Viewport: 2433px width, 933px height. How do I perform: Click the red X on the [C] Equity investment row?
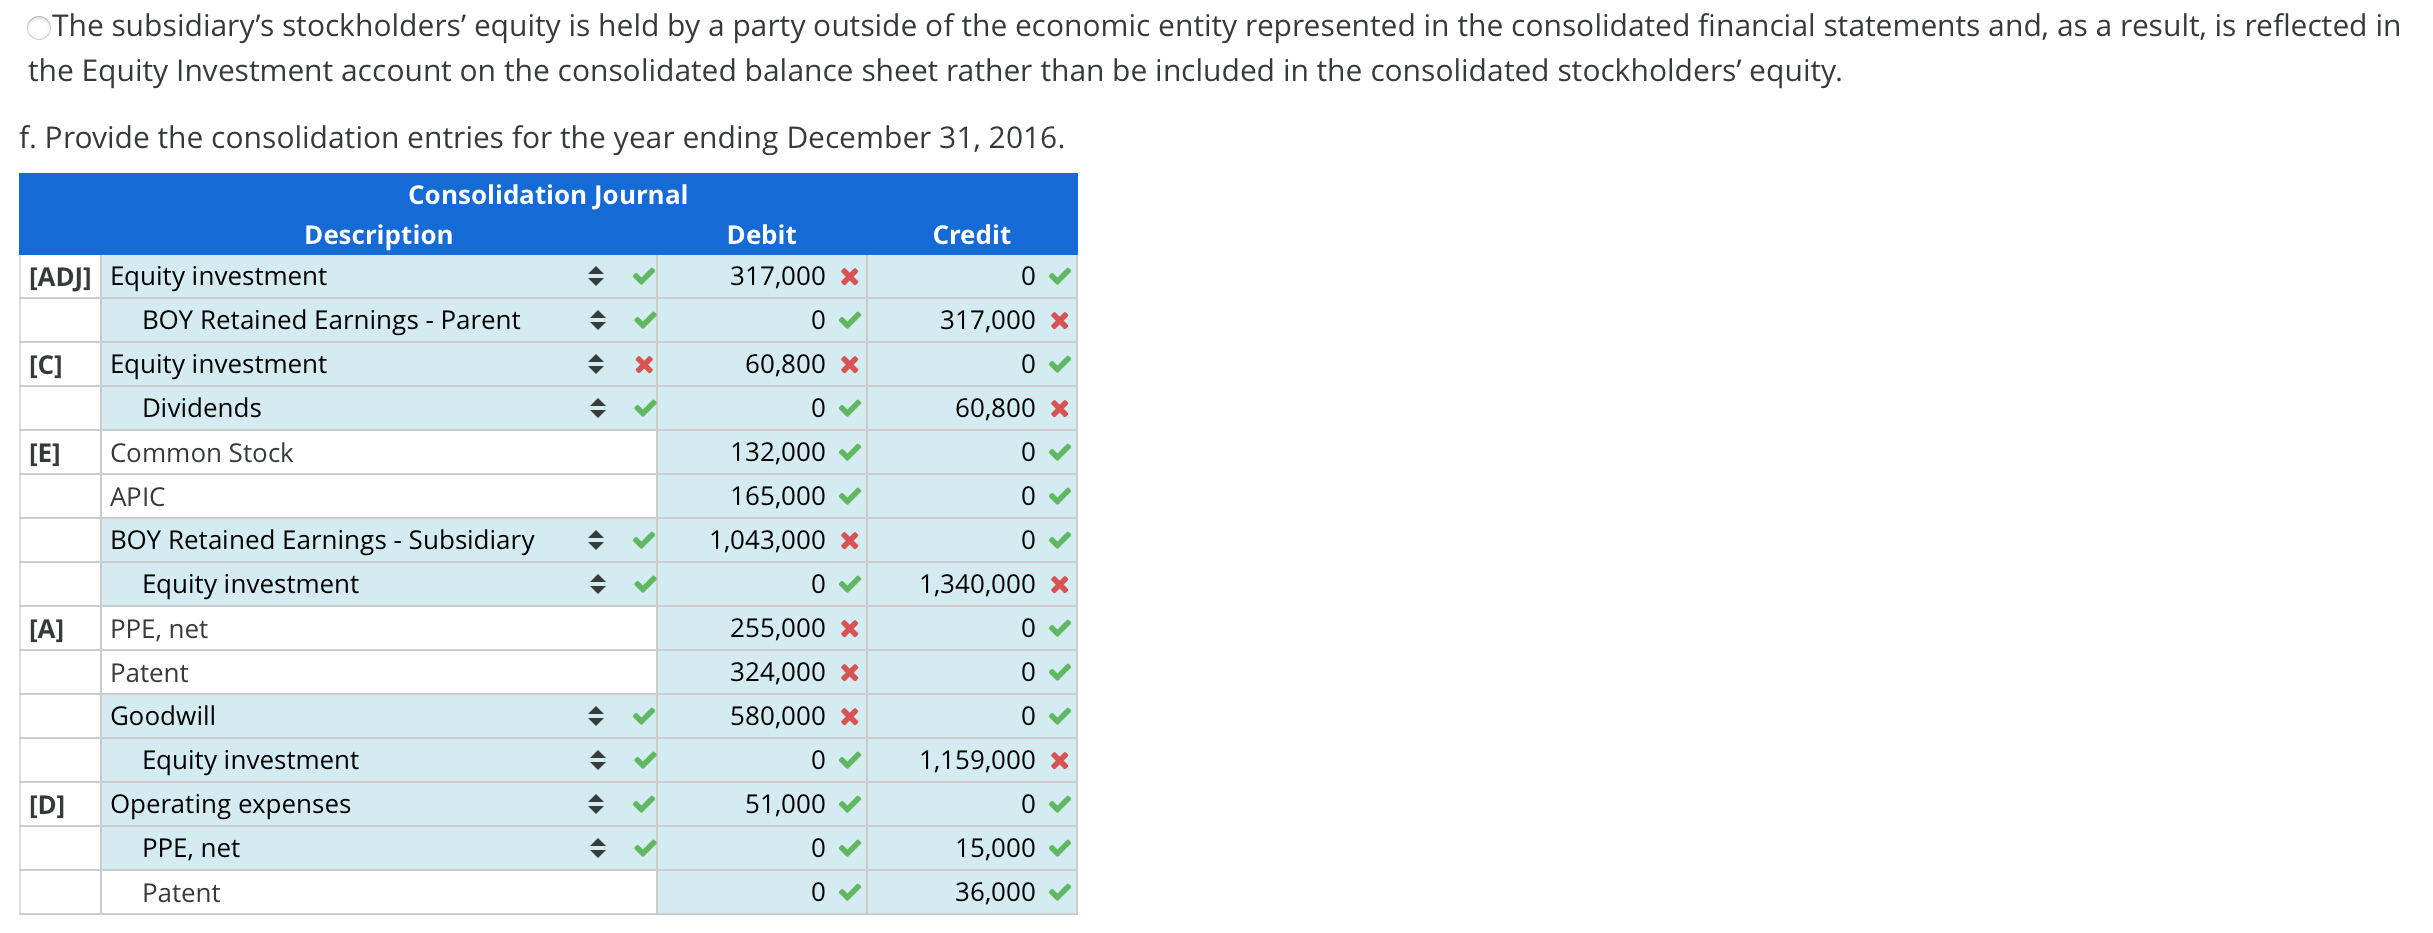coord(644,364)
